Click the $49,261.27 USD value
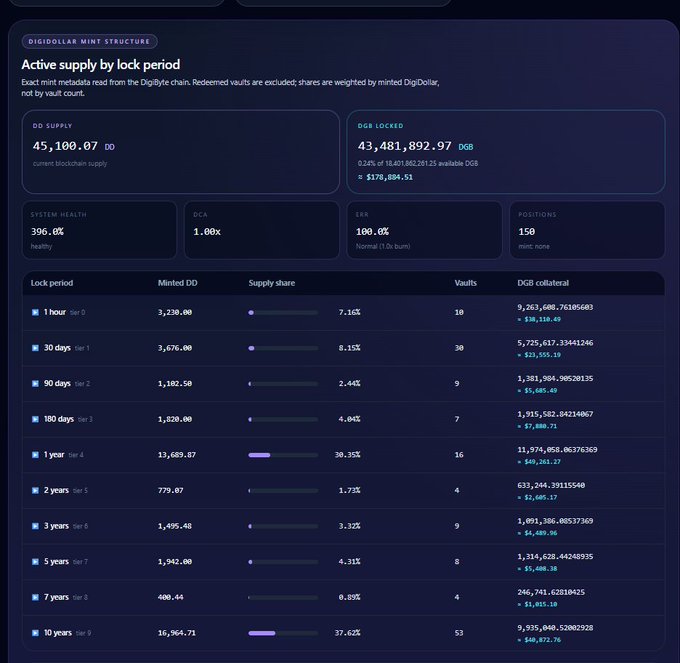Viewport: 680px width, 663px height. (x=542, y=462)
